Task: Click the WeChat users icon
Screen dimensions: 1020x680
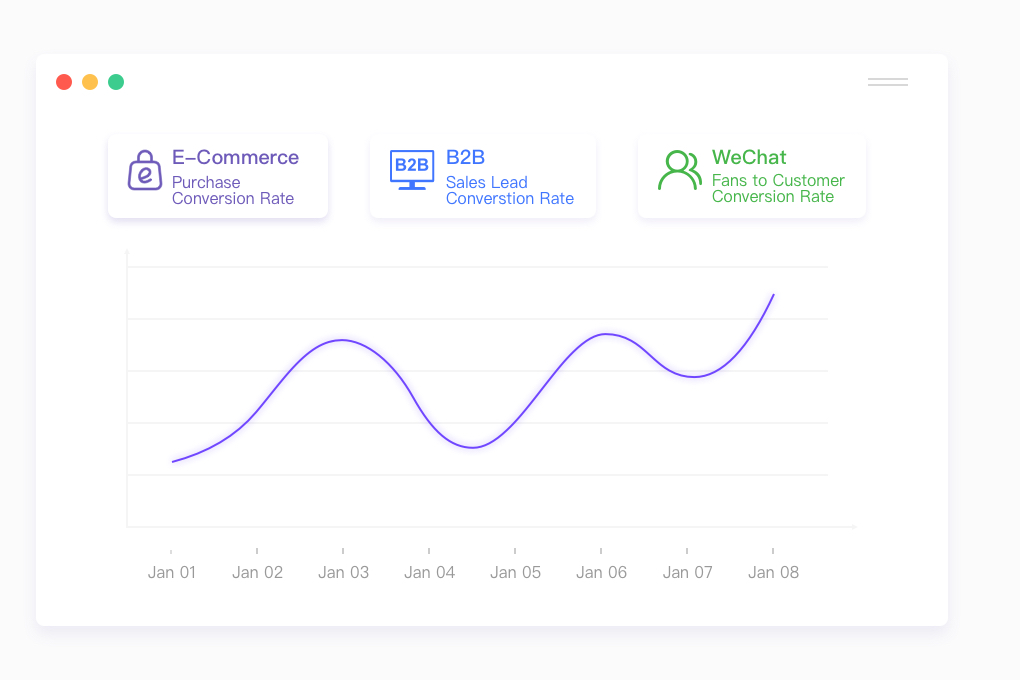Action: click(x=679, y=171)
